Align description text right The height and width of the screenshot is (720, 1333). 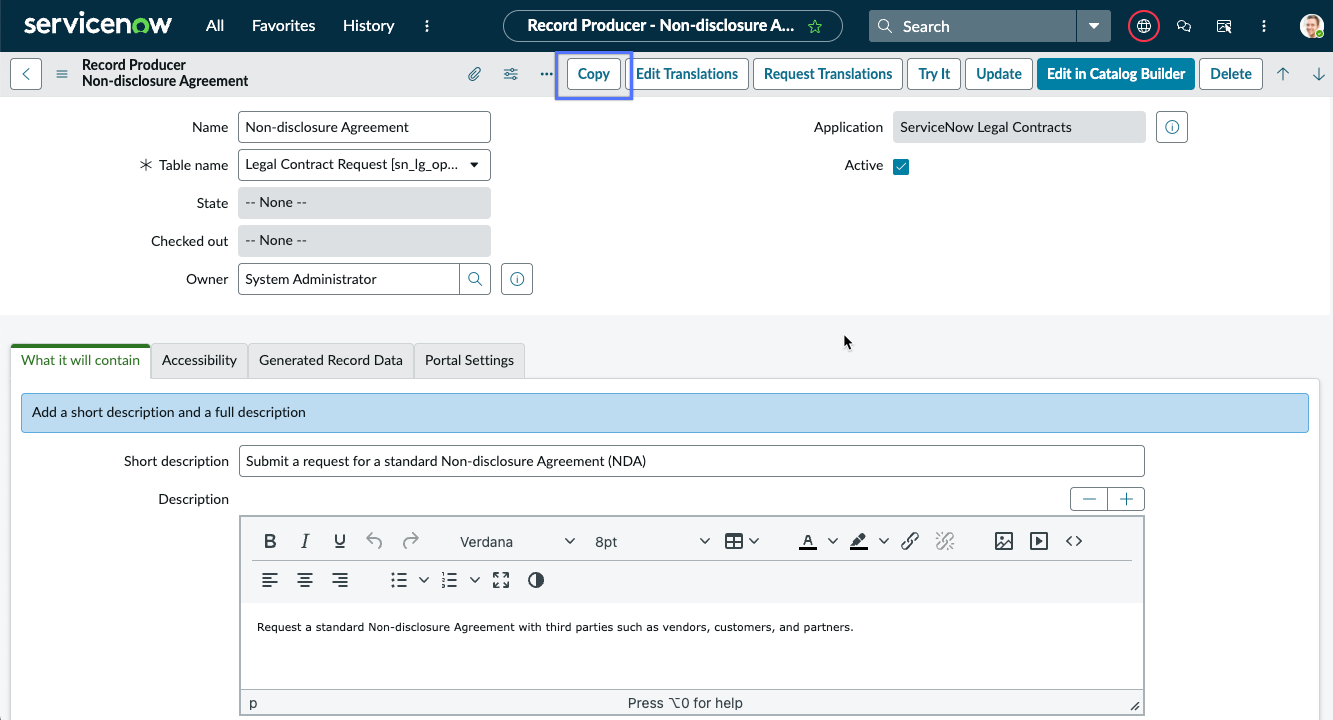(340, 580)
